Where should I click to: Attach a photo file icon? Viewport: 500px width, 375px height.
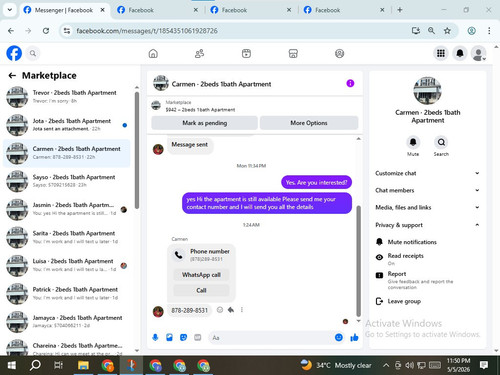(169, 338)
